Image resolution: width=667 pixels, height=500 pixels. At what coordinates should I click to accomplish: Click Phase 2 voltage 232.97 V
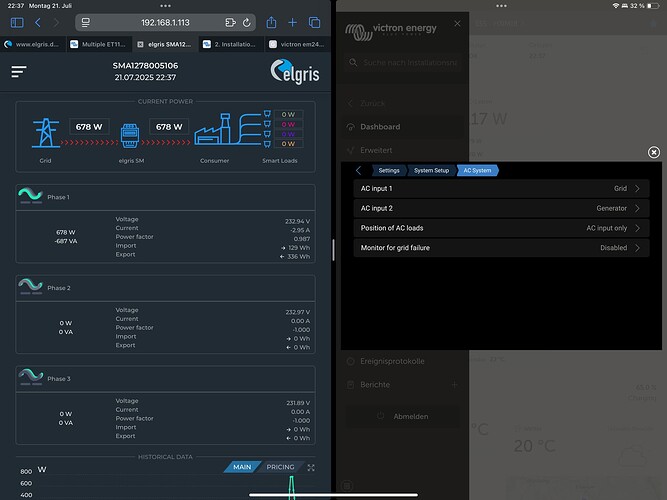[297, 312]
